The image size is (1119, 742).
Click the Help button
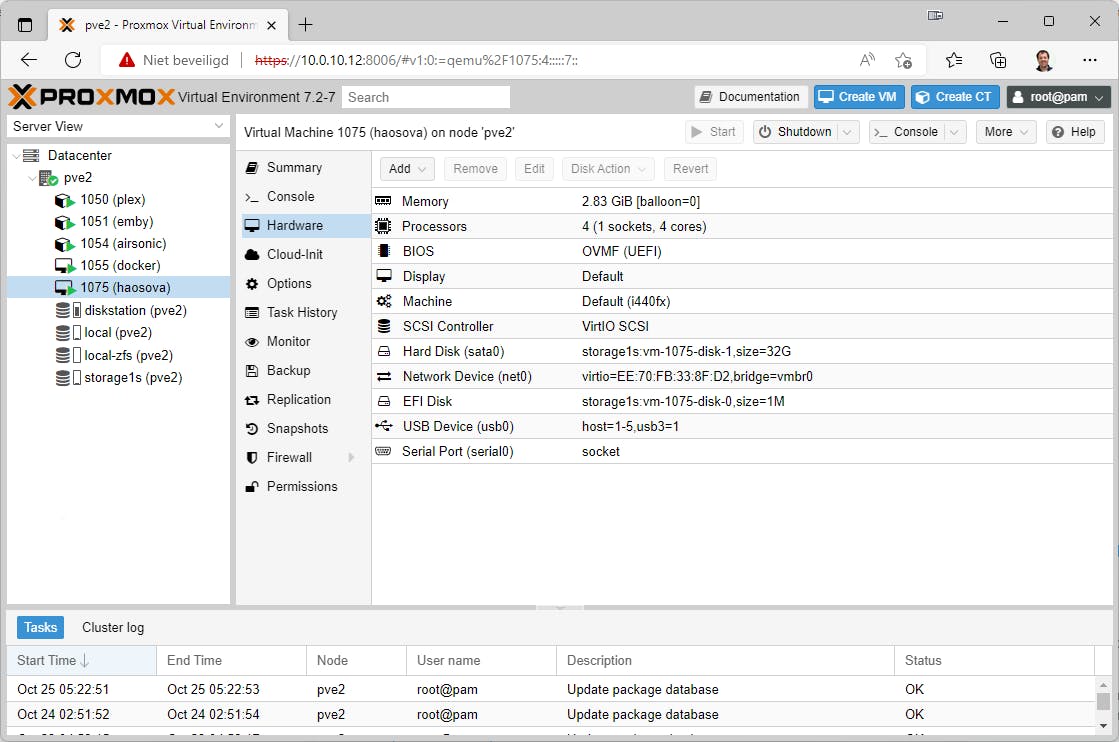1075,132
